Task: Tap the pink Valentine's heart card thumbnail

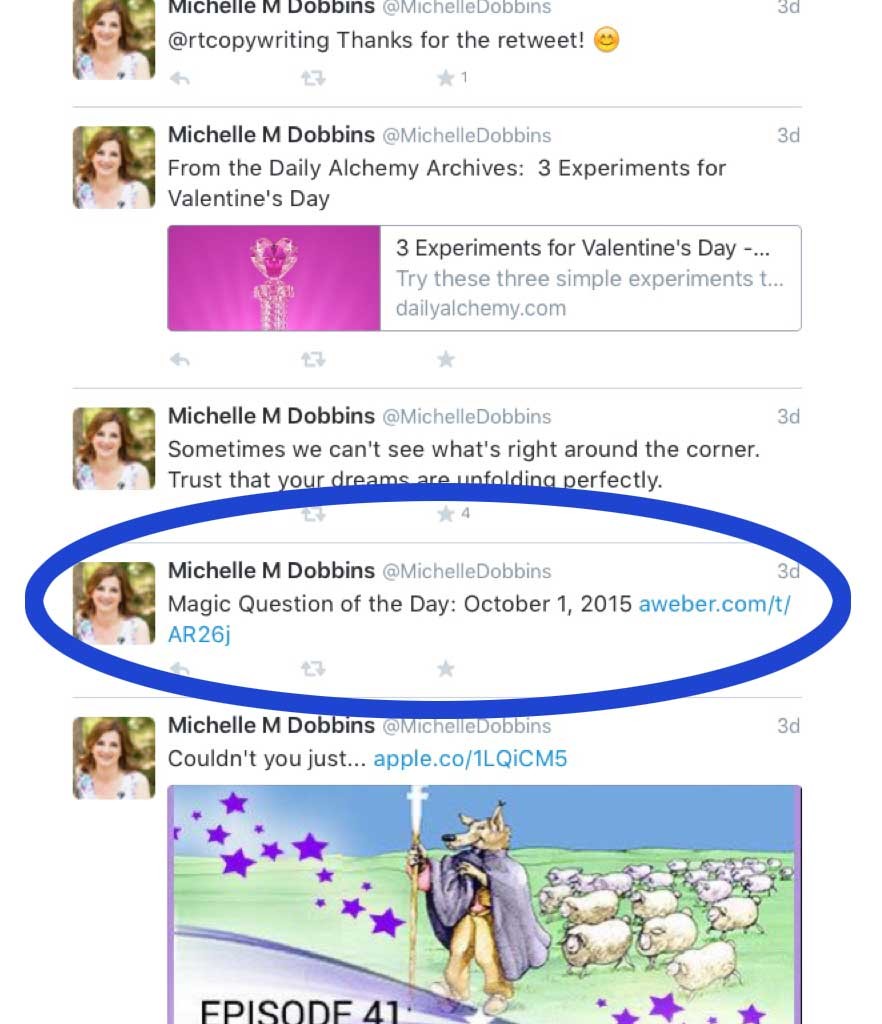Action: coord(274,278)
